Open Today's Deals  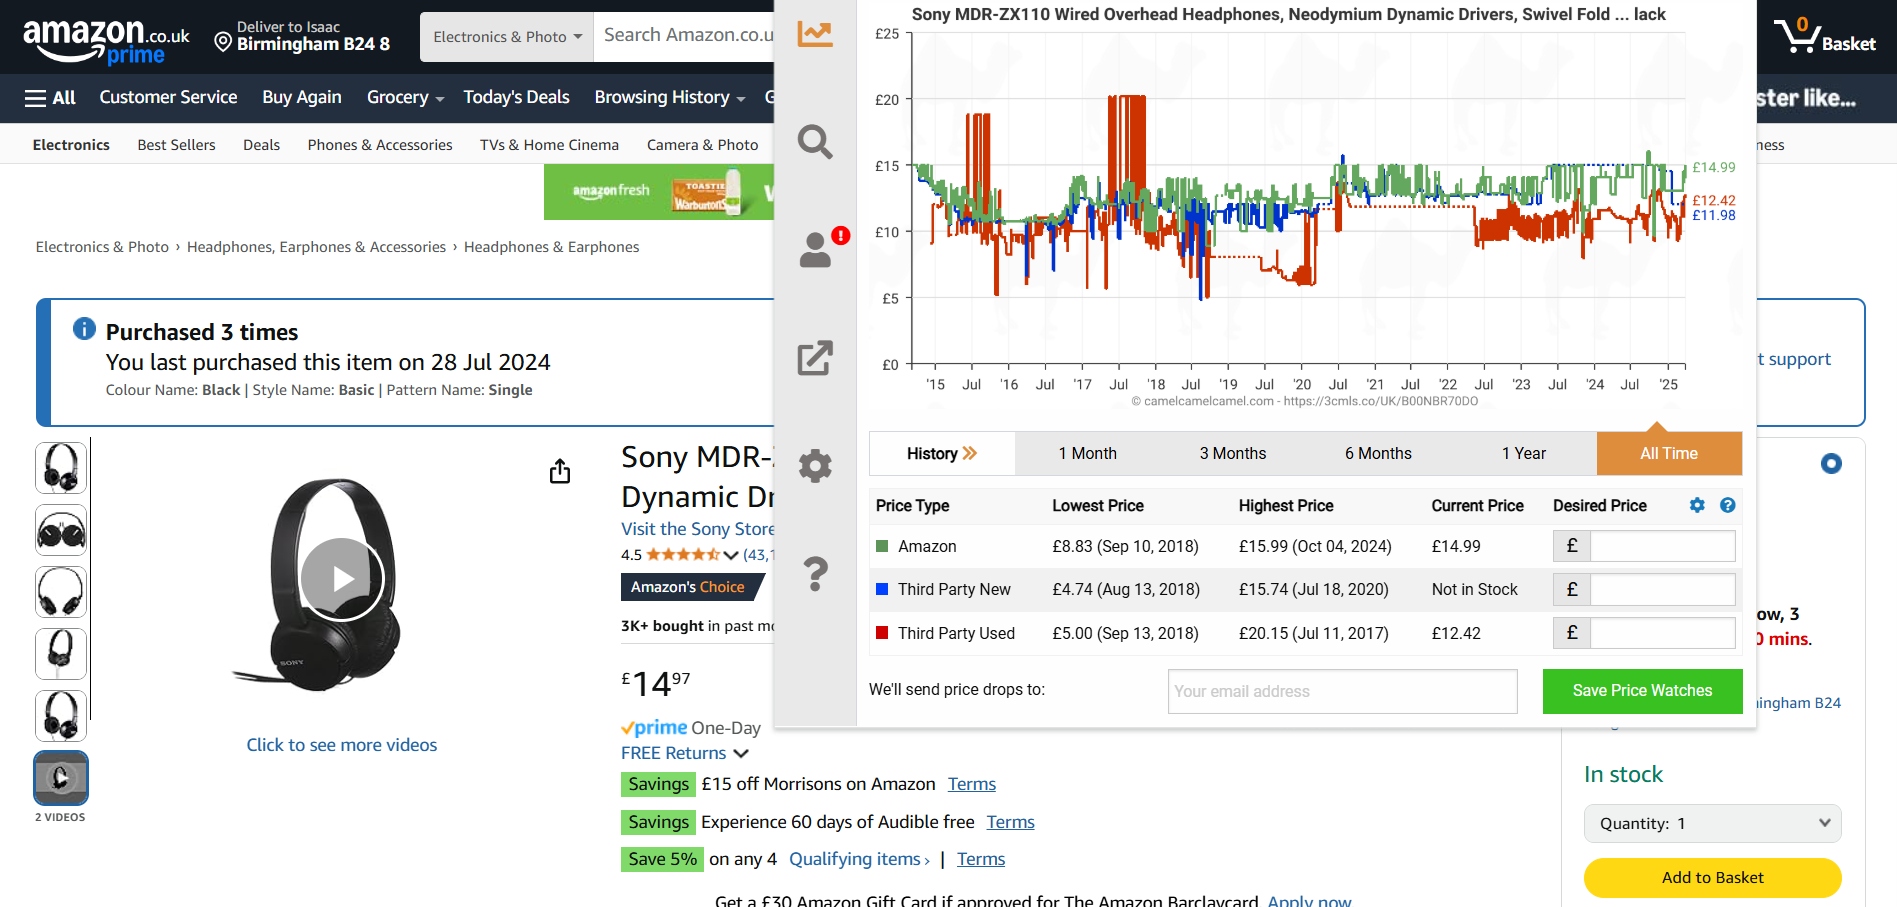point(516,97)
